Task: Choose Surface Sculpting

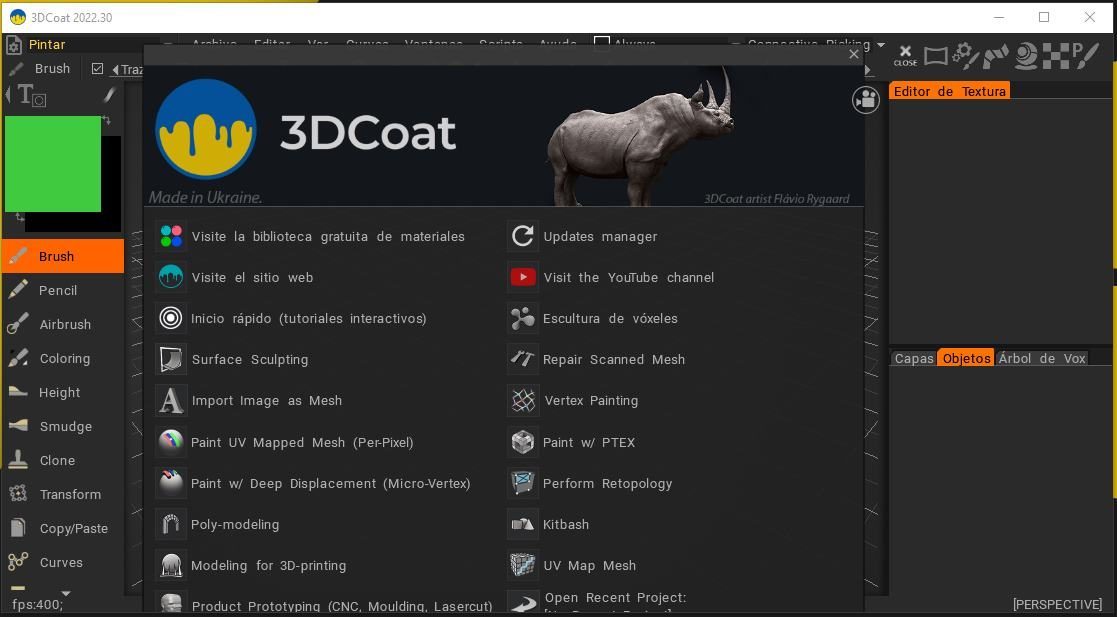Action: click(232, 359)
